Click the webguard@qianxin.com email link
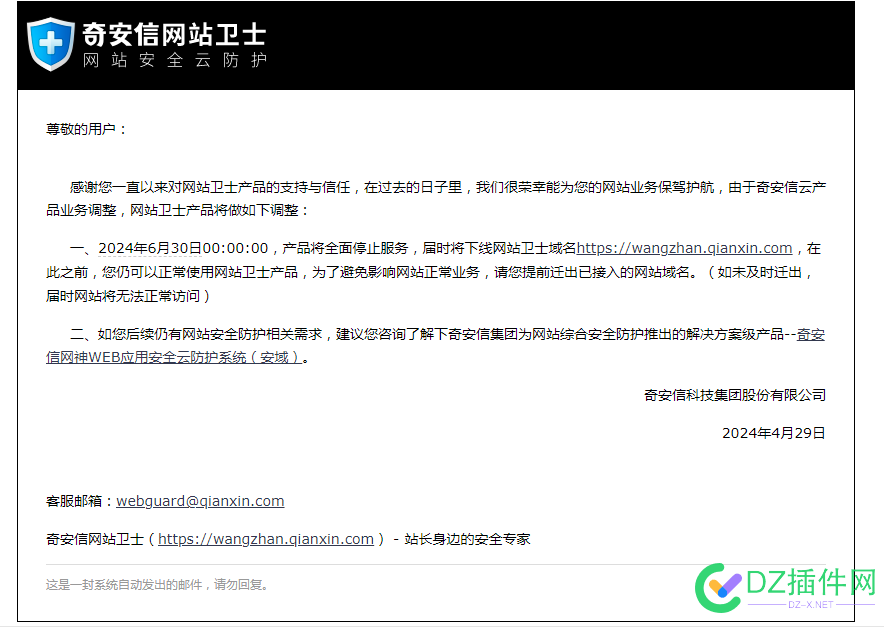 200,501
